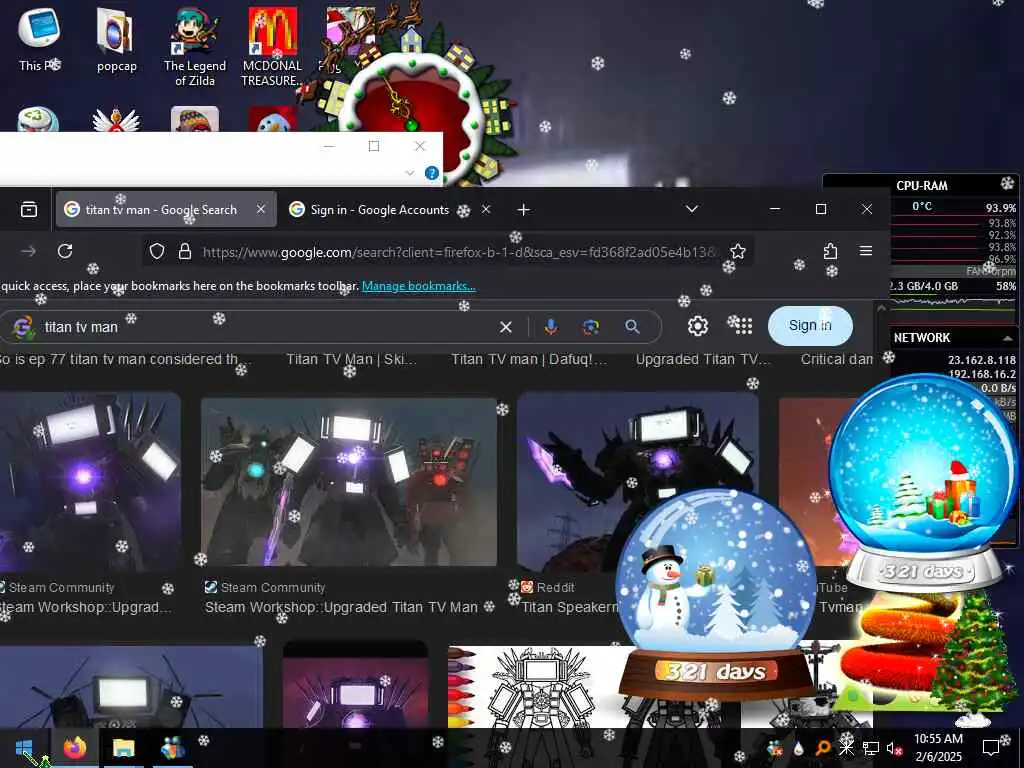Click the muted volume tray icon
Image resolution: width=1024 pixels, height=768 pixels.
(x=894, y=748)
